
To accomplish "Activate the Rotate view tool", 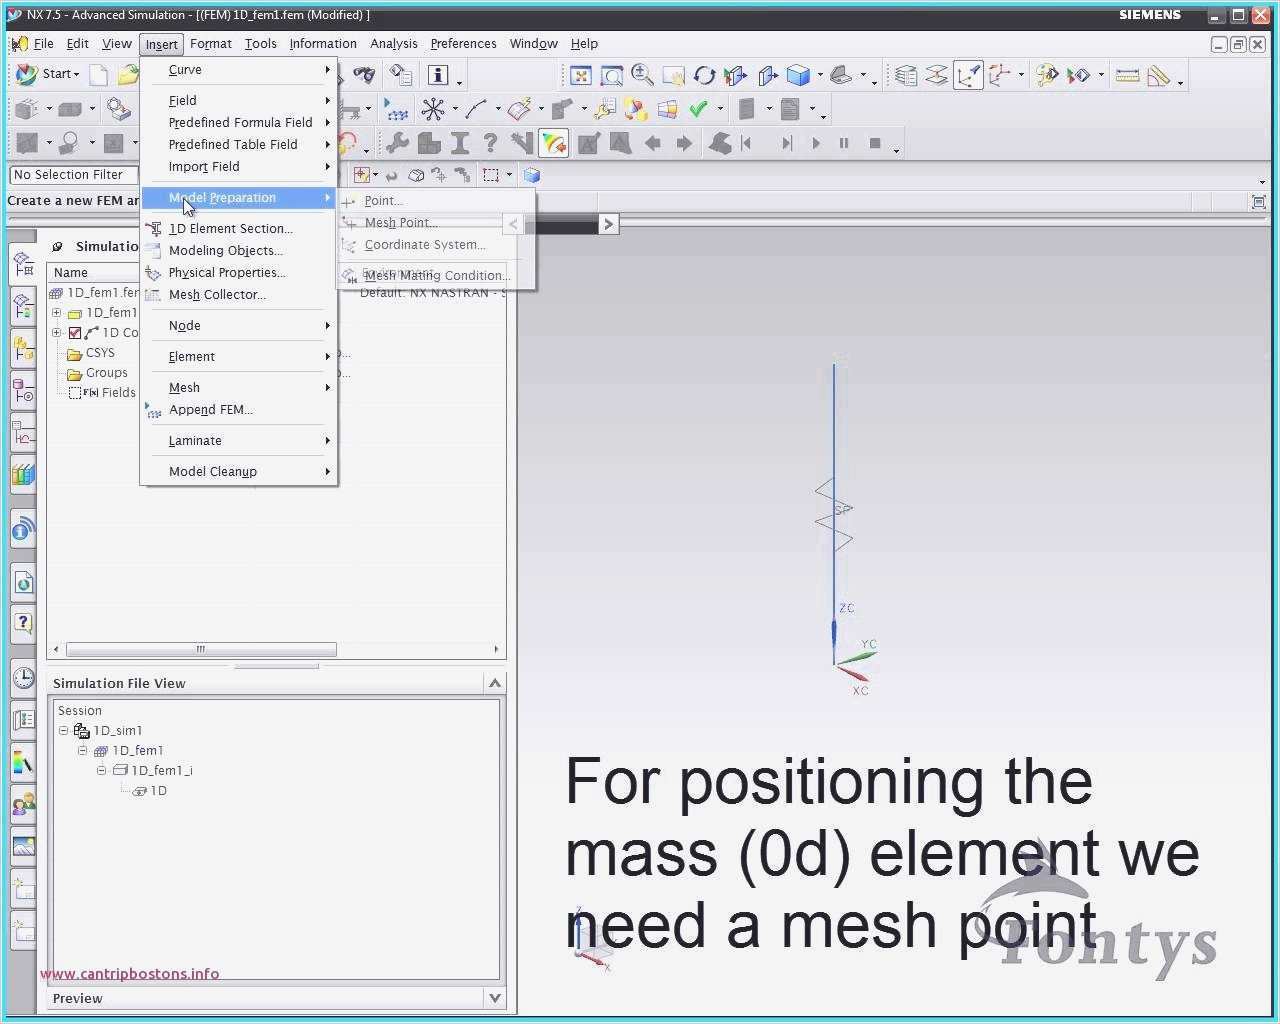I will 704,75.
